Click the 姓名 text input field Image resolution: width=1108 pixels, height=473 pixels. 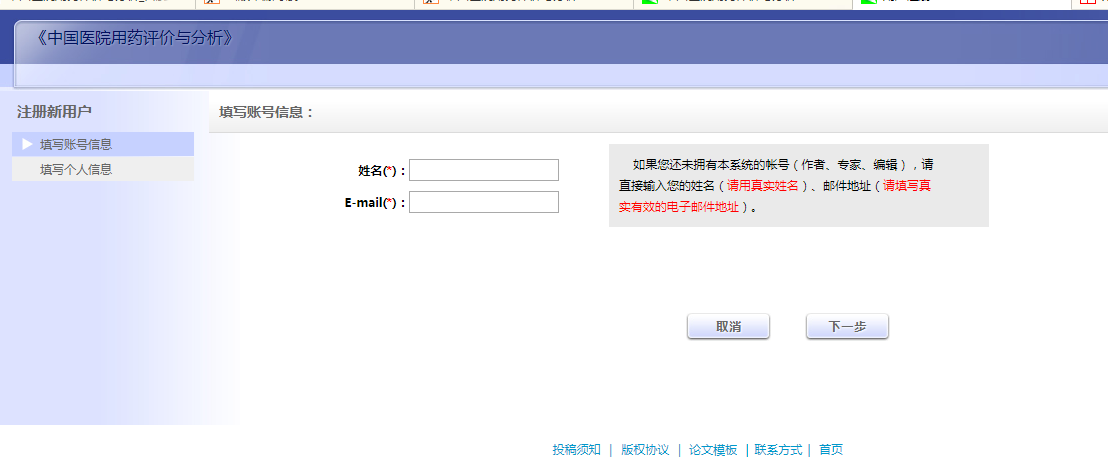pyautogui.click(x=483, y=170)
